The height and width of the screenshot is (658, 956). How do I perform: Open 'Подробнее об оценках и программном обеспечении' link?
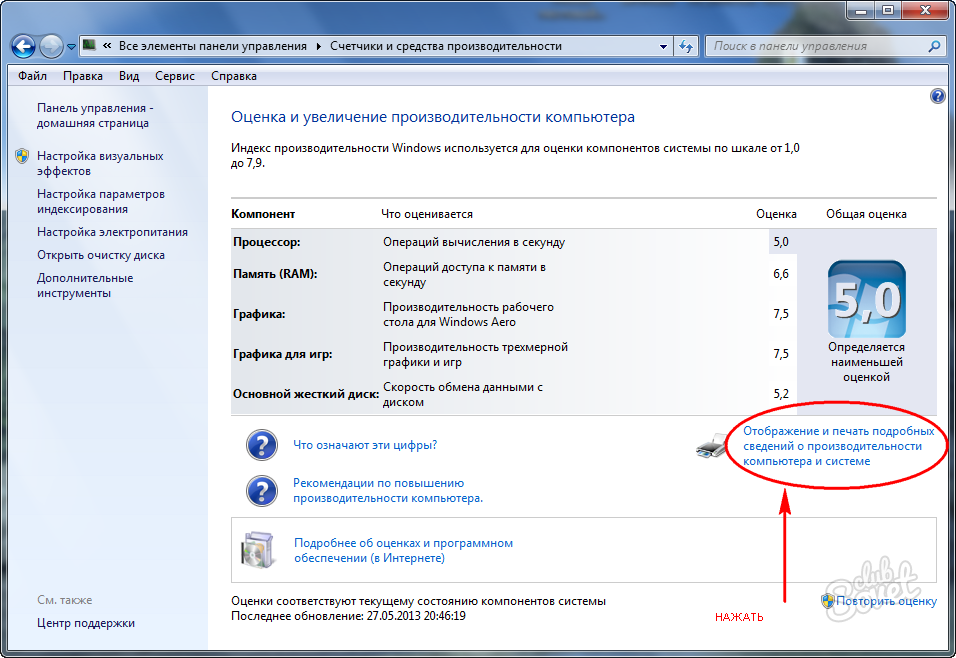403,550
